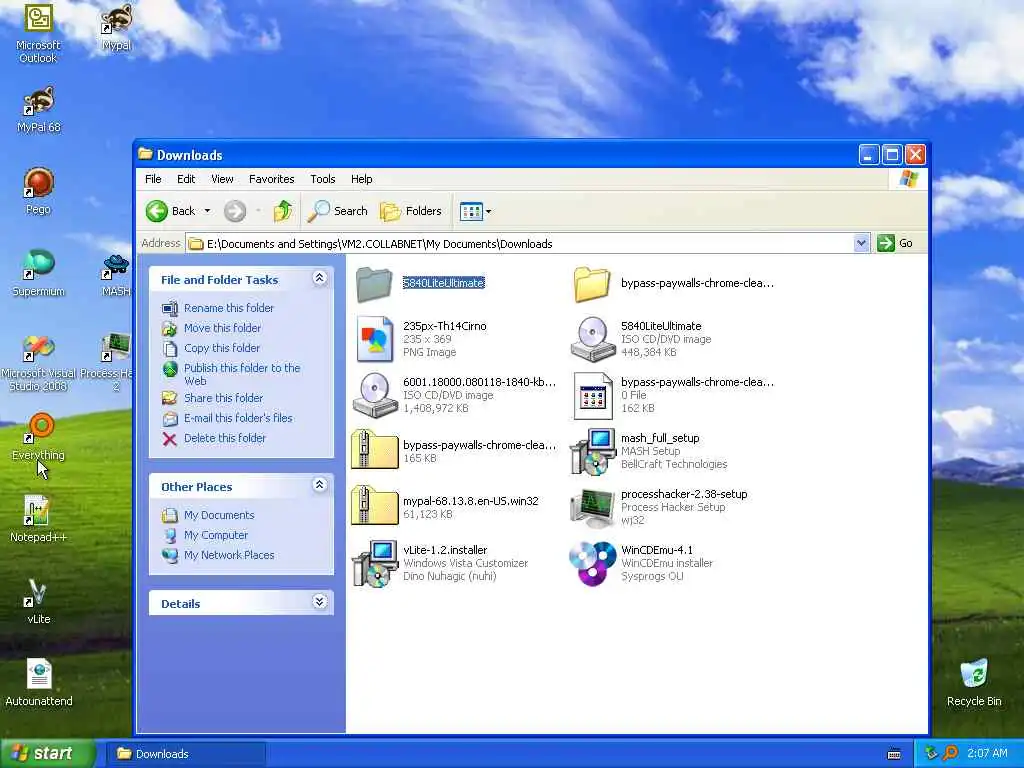The height and width of the screenshot is (768, 1024).
Task: Open the View menu
Action: 222,179
